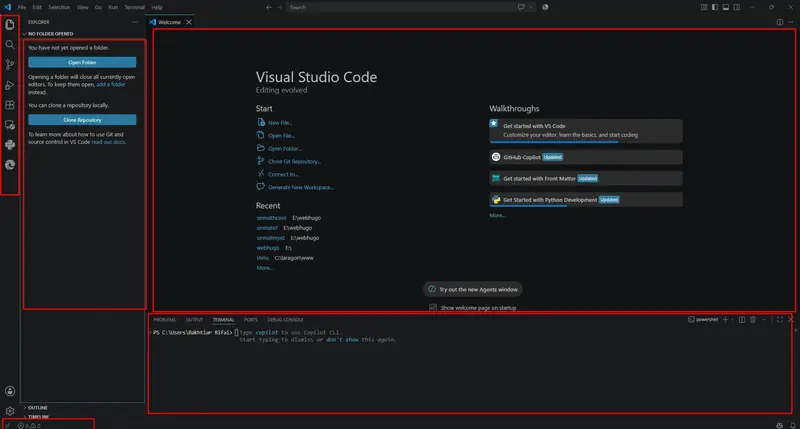Click the Open Folder button in sidebar
Screen dimensions: 800x429
coord(82,62)
